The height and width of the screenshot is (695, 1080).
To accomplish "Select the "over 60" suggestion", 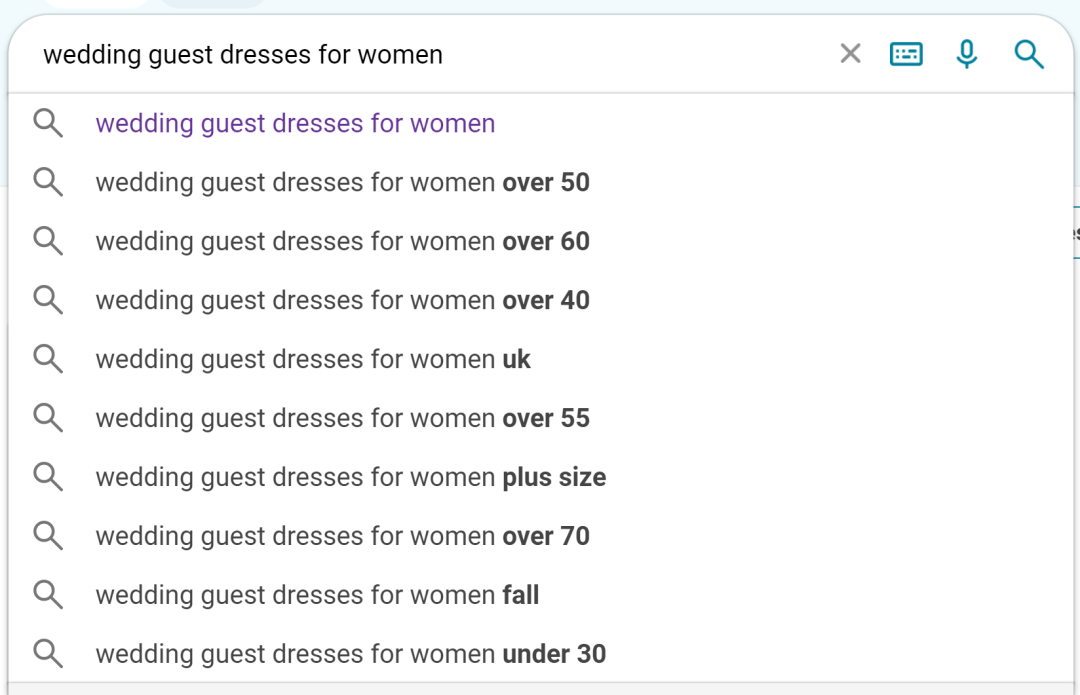I will tap(342, 242).
